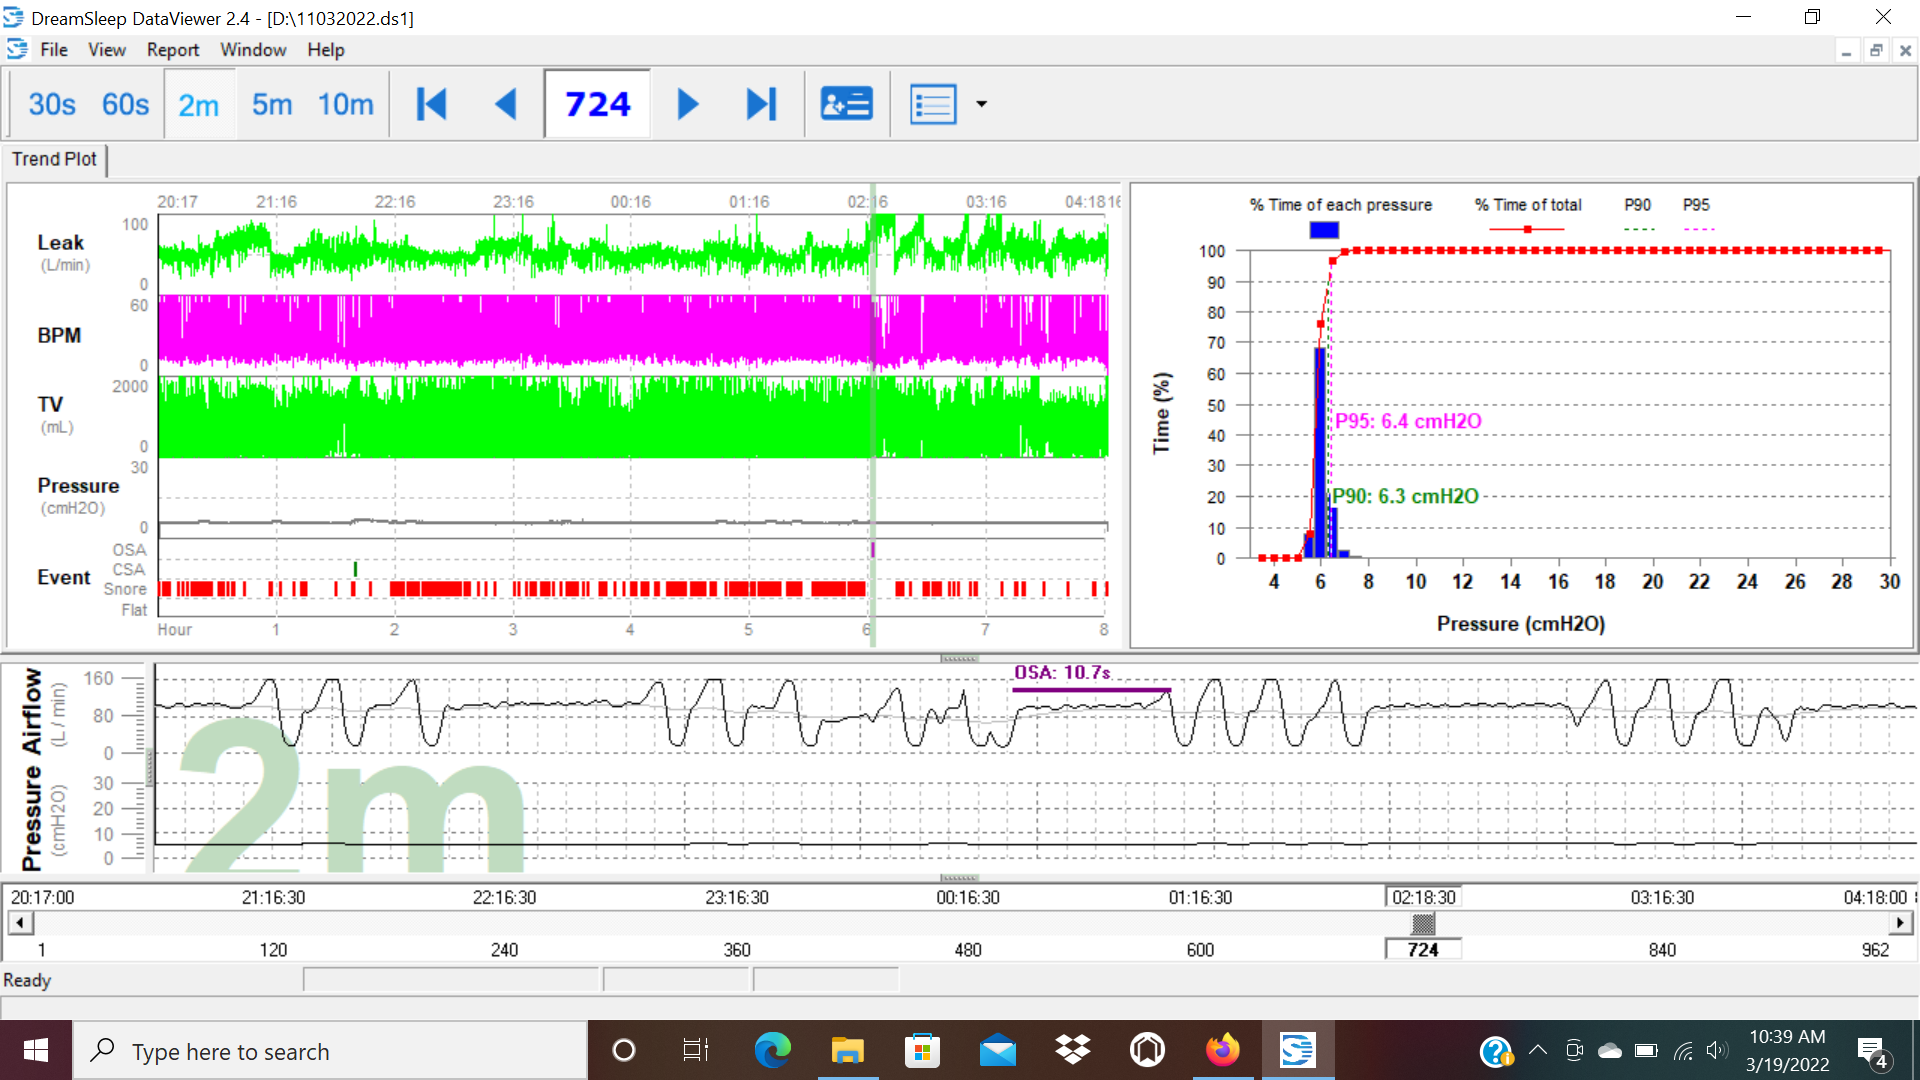
Task: Open the Window menu
Action: [x=253, y=50]
